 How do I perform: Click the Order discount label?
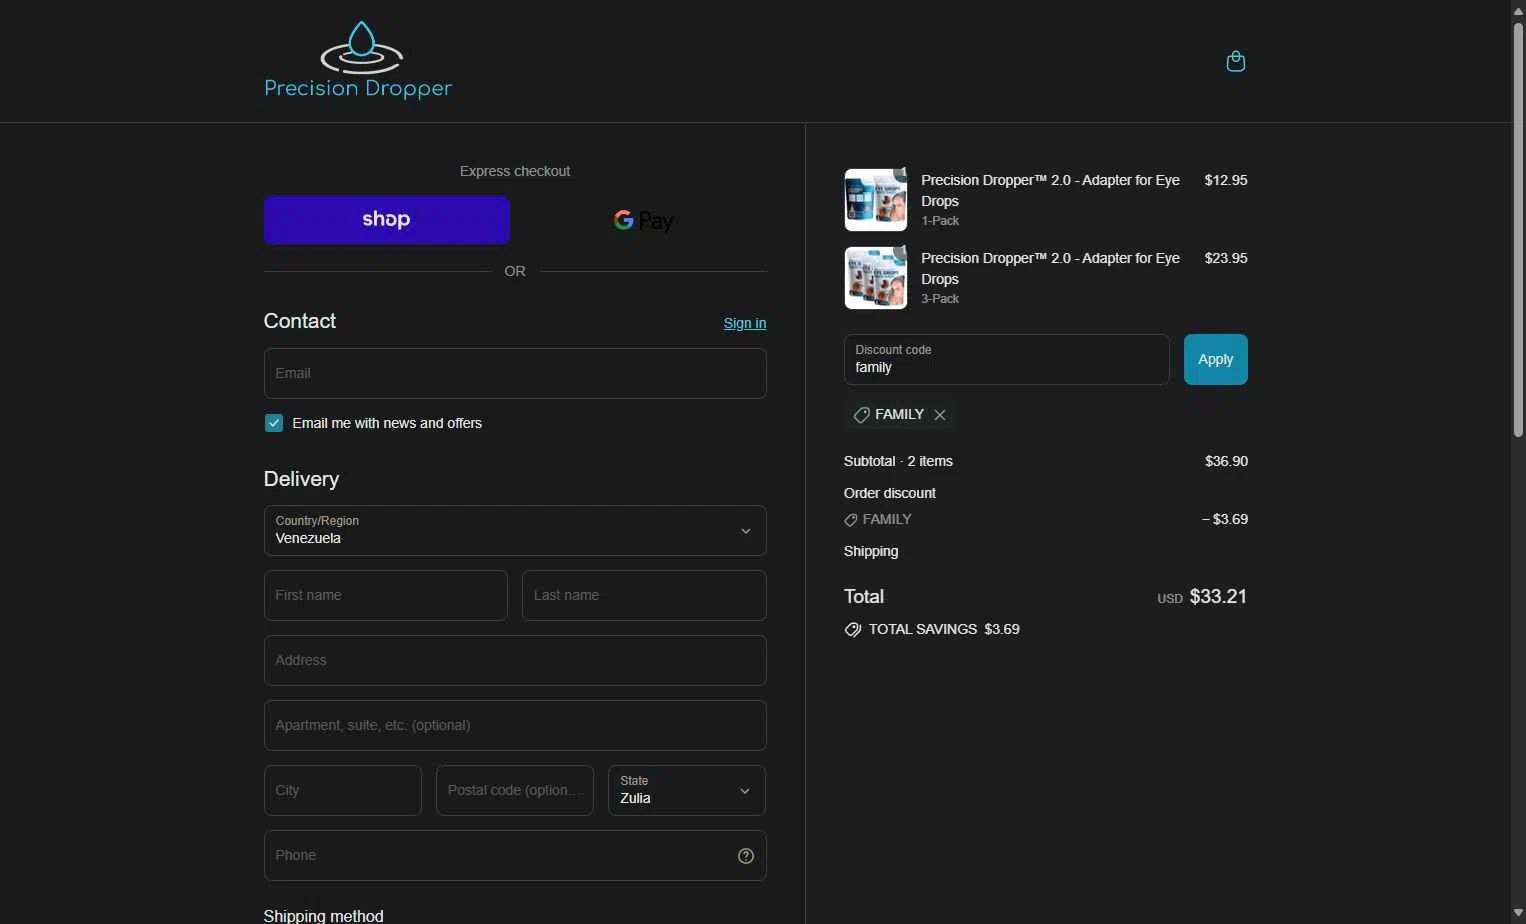(890, 494)
